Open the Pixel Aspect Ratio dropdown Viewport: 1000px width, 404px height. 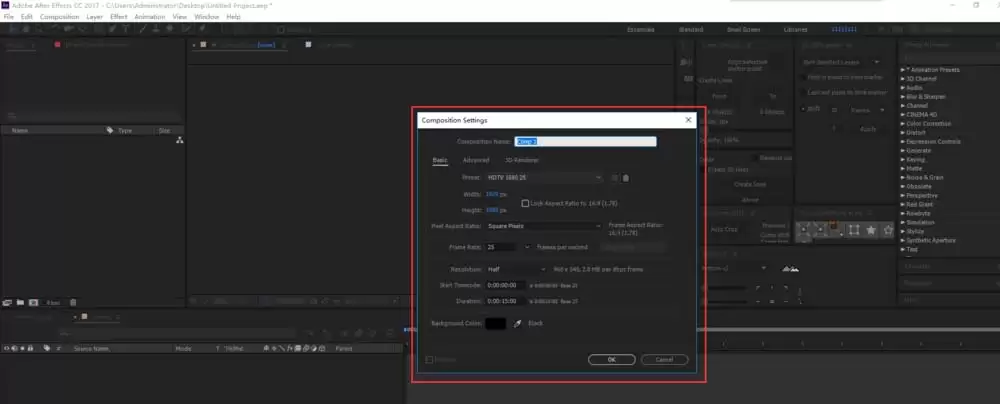[x=544, y=226]
